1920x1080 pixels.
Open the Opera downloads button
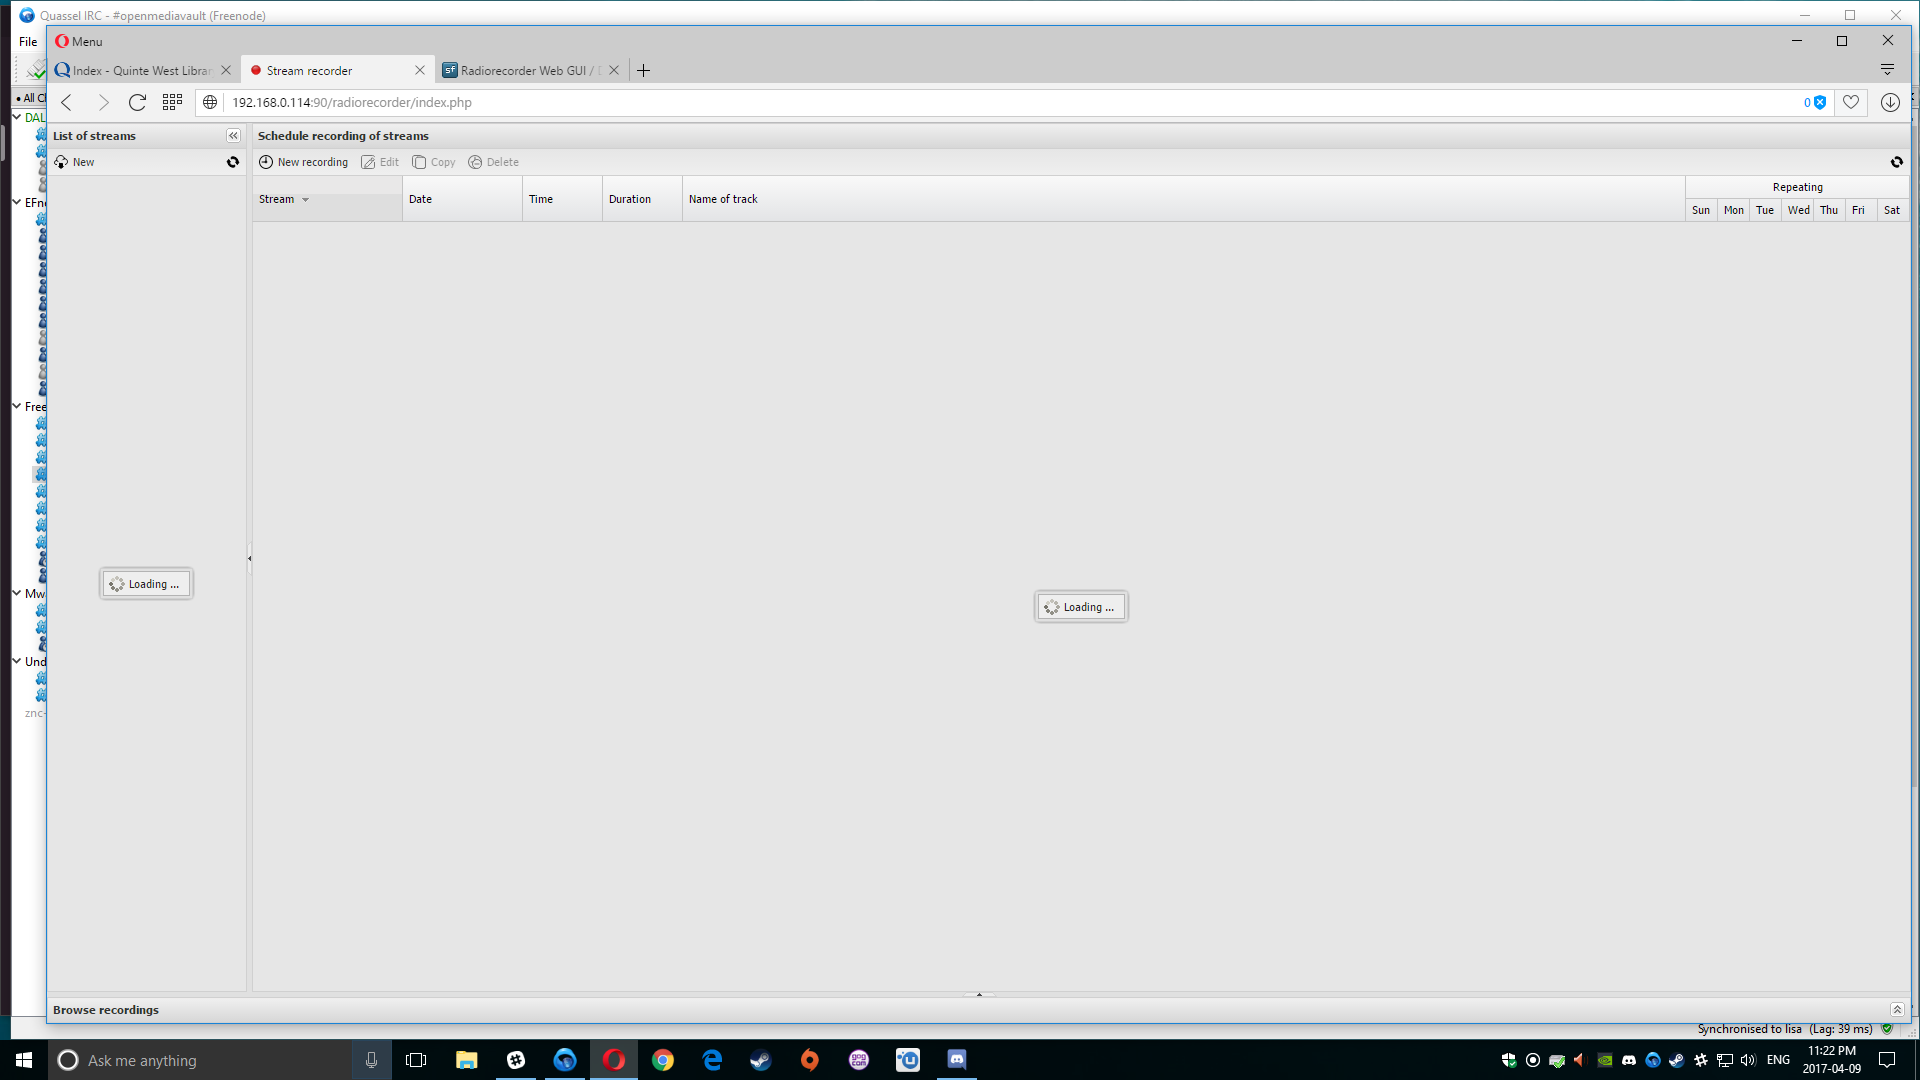point(1890,102)
